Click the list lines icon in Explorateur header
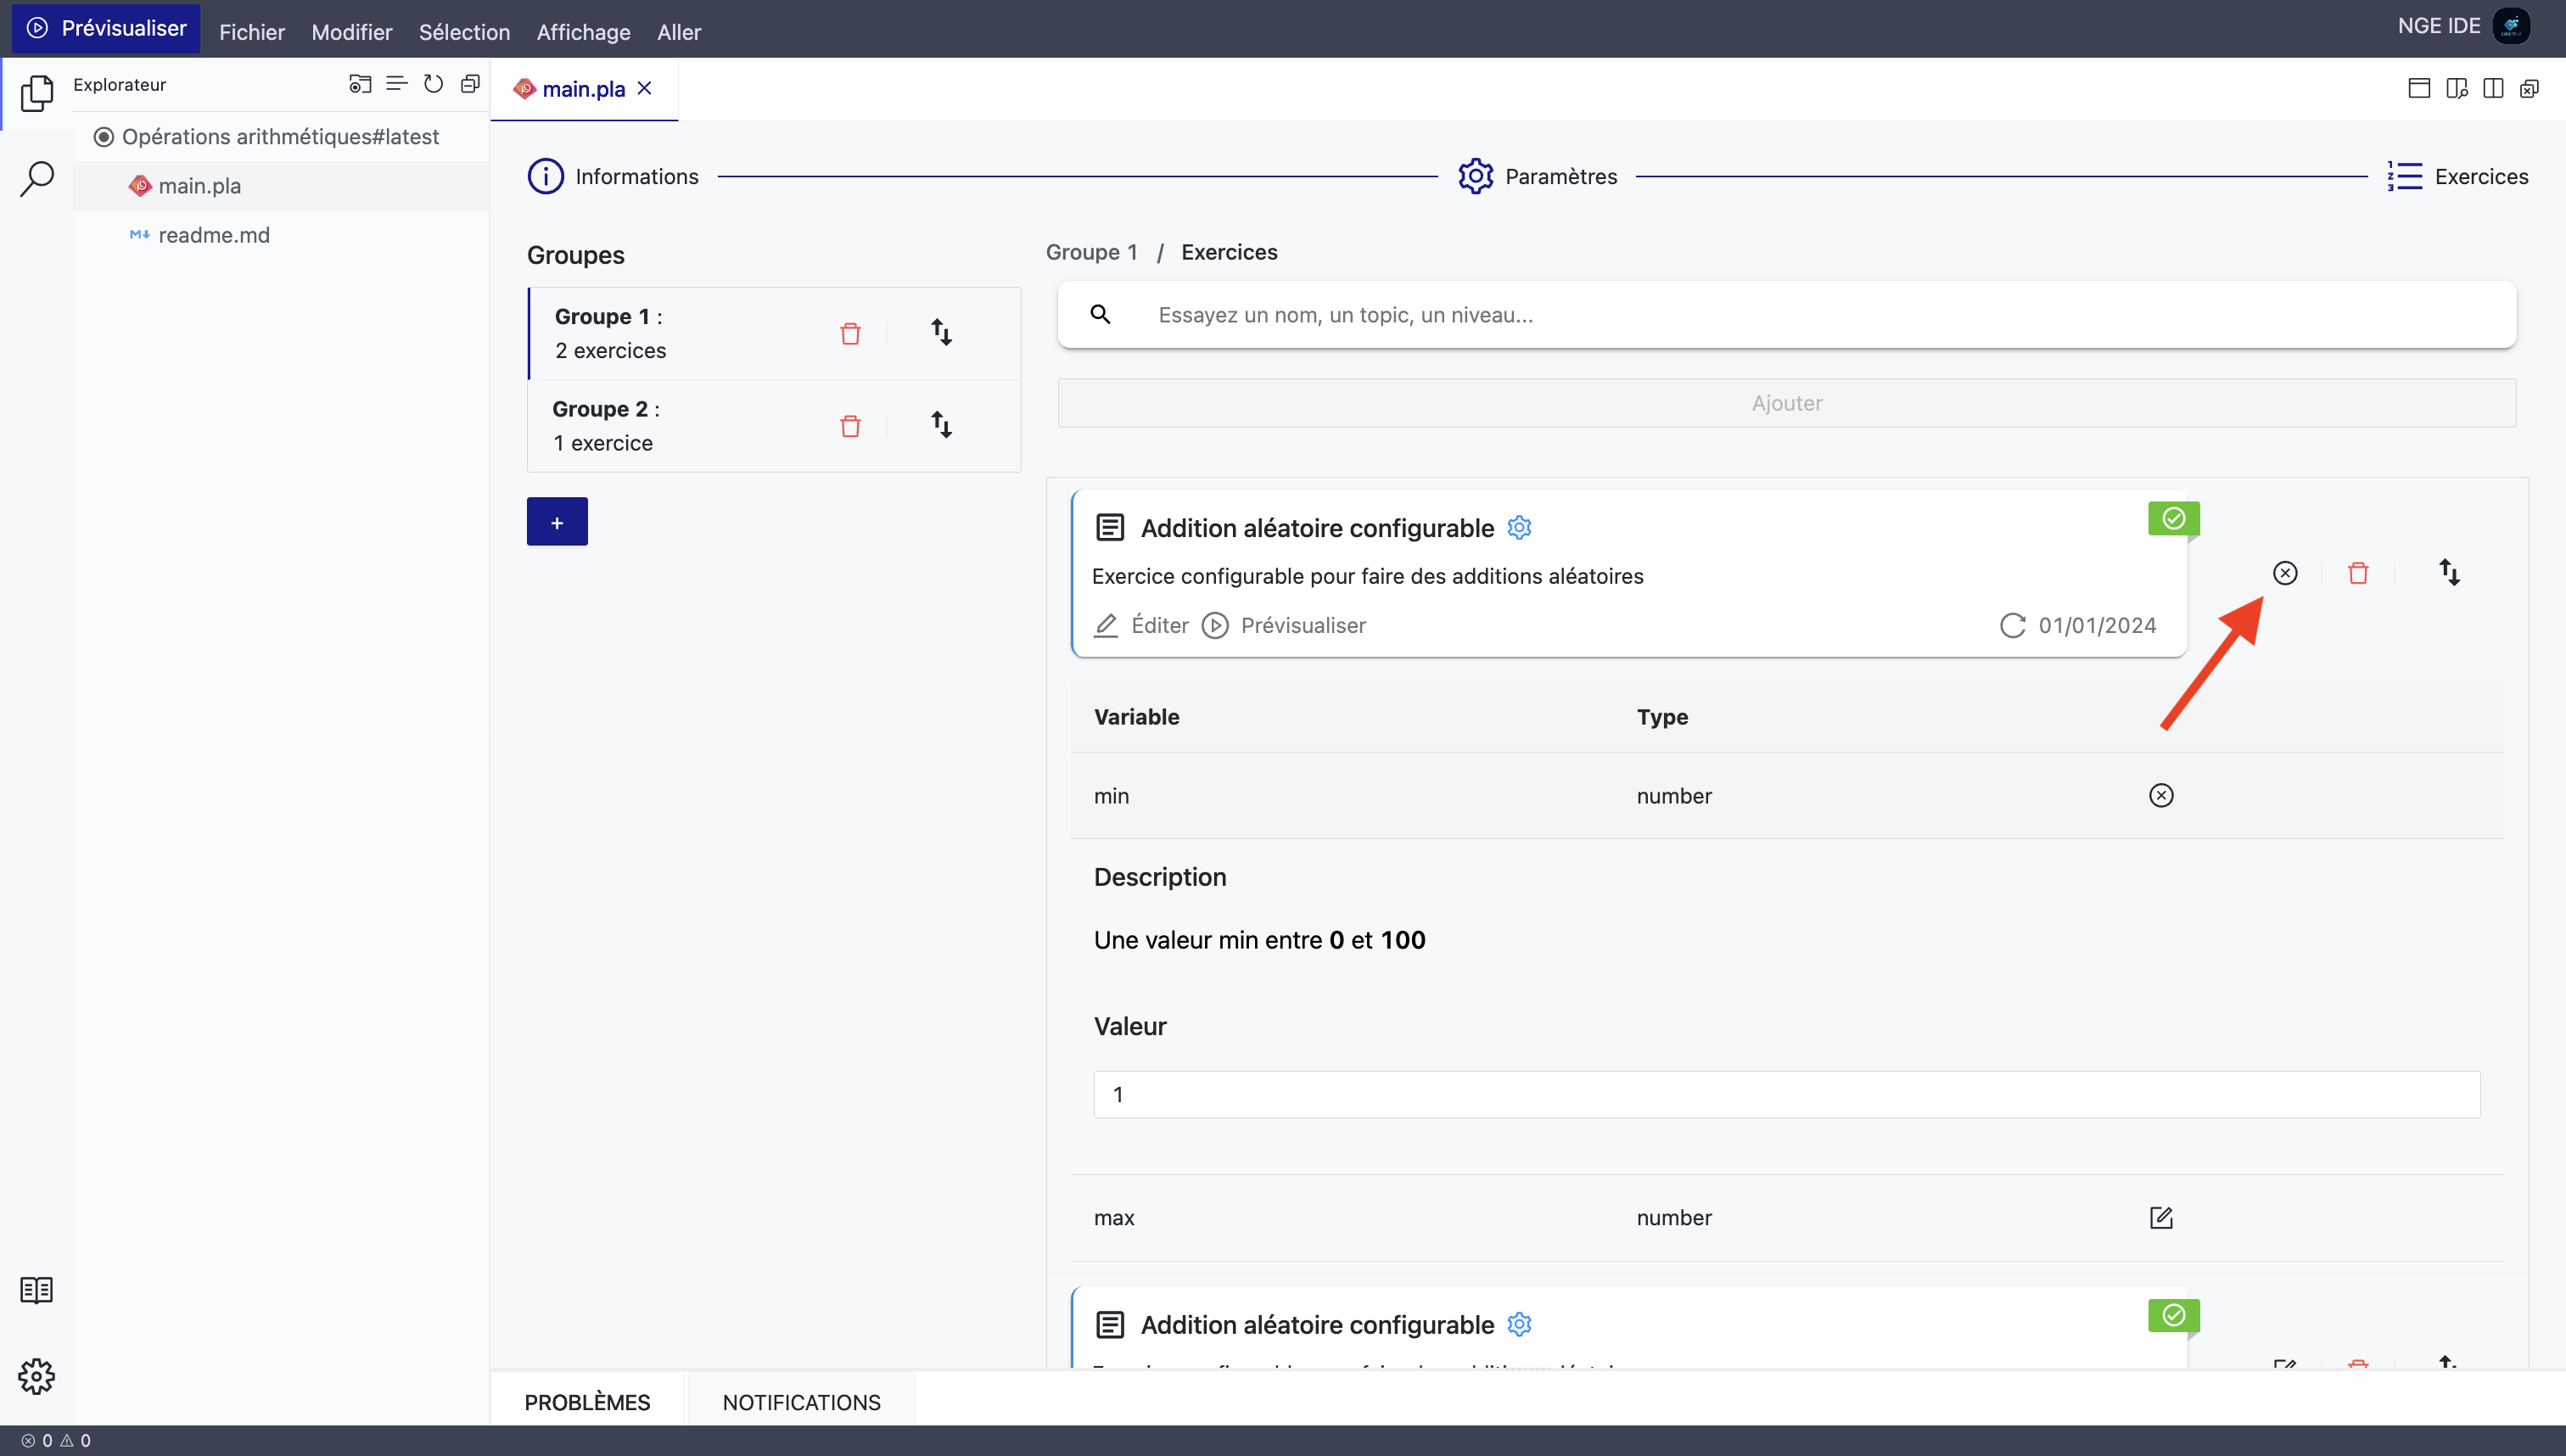This screenshot has width=2566, height=1456. coord(397,84)
